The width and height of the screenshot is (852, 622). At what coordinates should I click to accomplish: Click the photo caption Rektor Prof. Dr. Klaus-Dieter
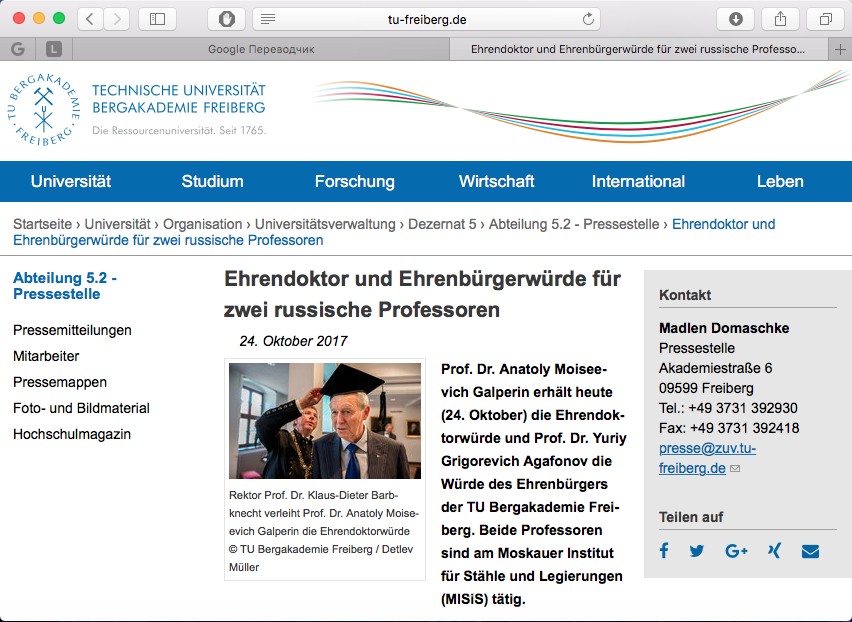(x=324, y=531)
